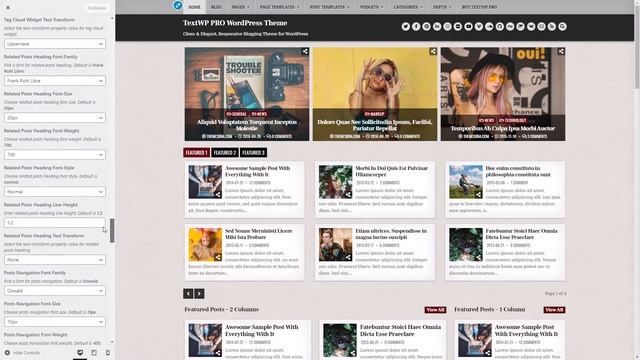640x360 pixels.
Task: Click share icon on Sed Nonne Merninisti thumbnail
Action: 218,258
